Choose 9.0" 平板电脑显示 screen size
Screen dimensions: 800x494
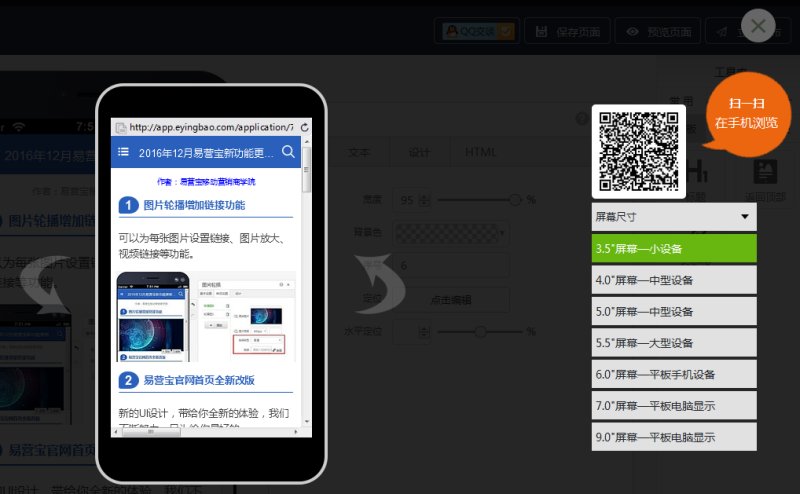(673, 437)
